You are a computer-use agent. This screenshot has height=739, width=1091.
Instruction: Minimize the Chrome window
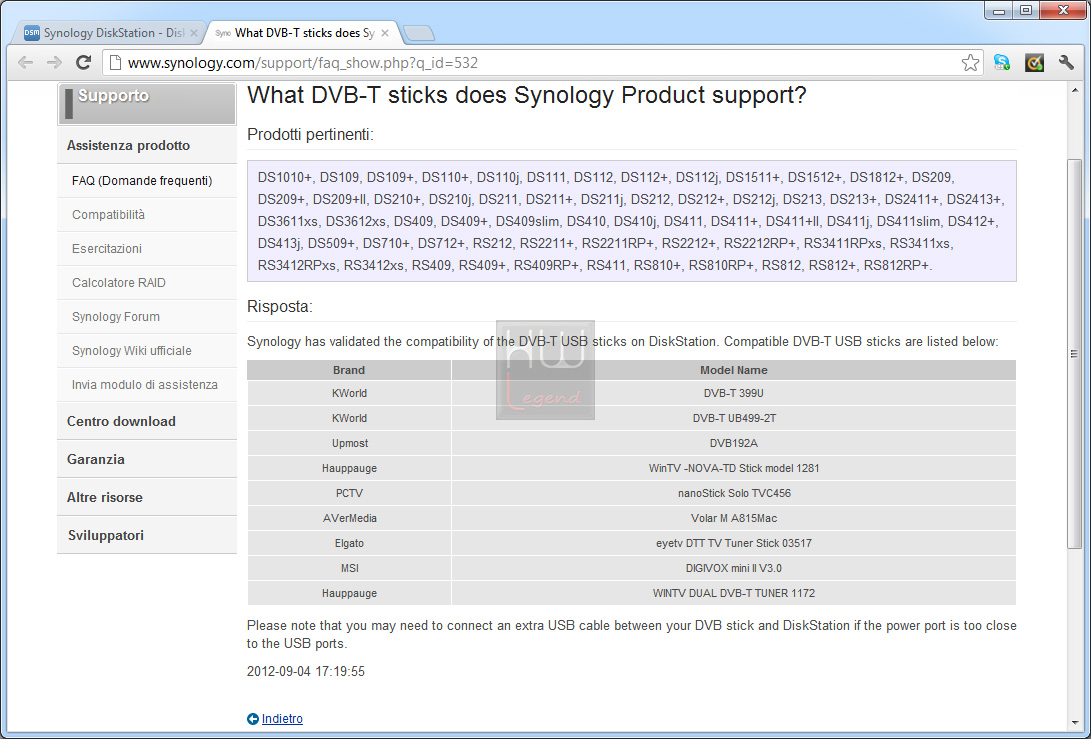click(x=999, y=11)
